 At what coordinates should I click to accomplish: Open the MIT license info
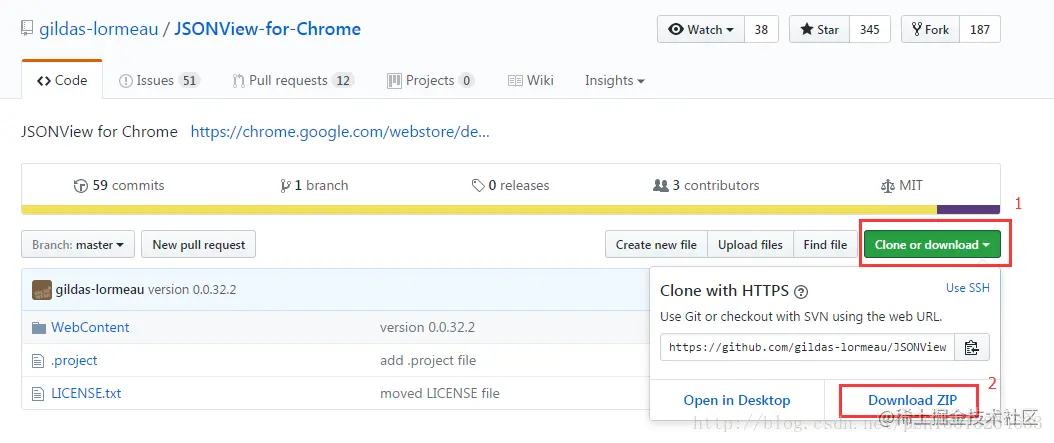coord(901,185)
